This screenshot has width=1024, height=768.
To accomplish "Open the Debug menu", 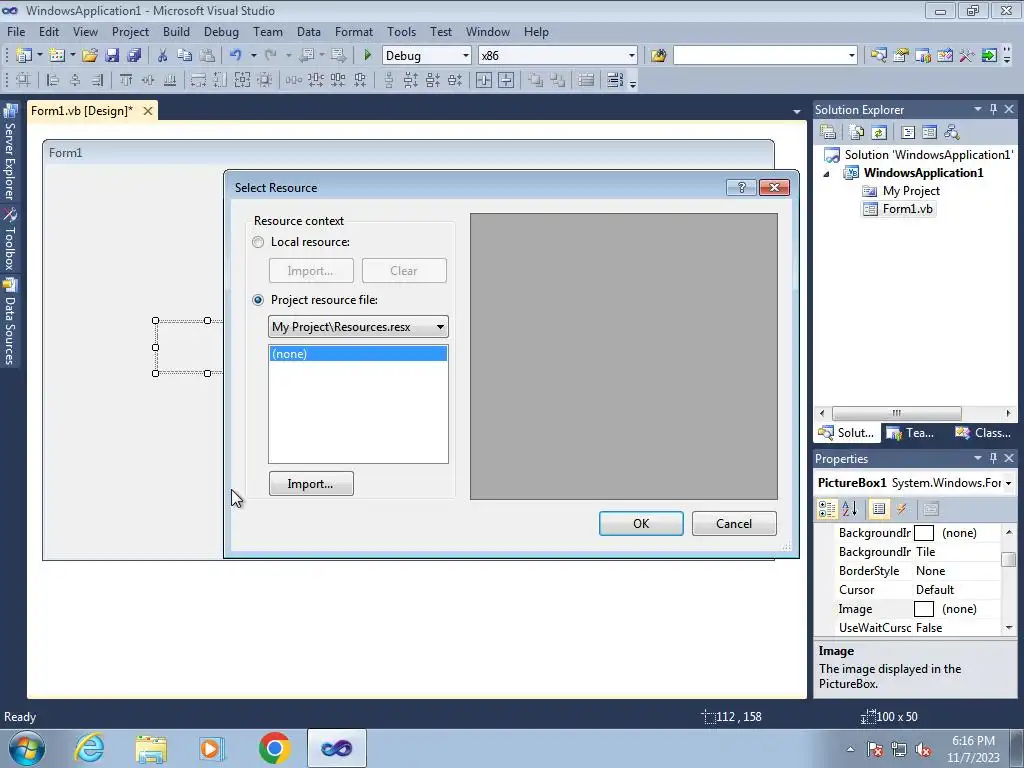I will pyautogui.click(x=221, y=31).
